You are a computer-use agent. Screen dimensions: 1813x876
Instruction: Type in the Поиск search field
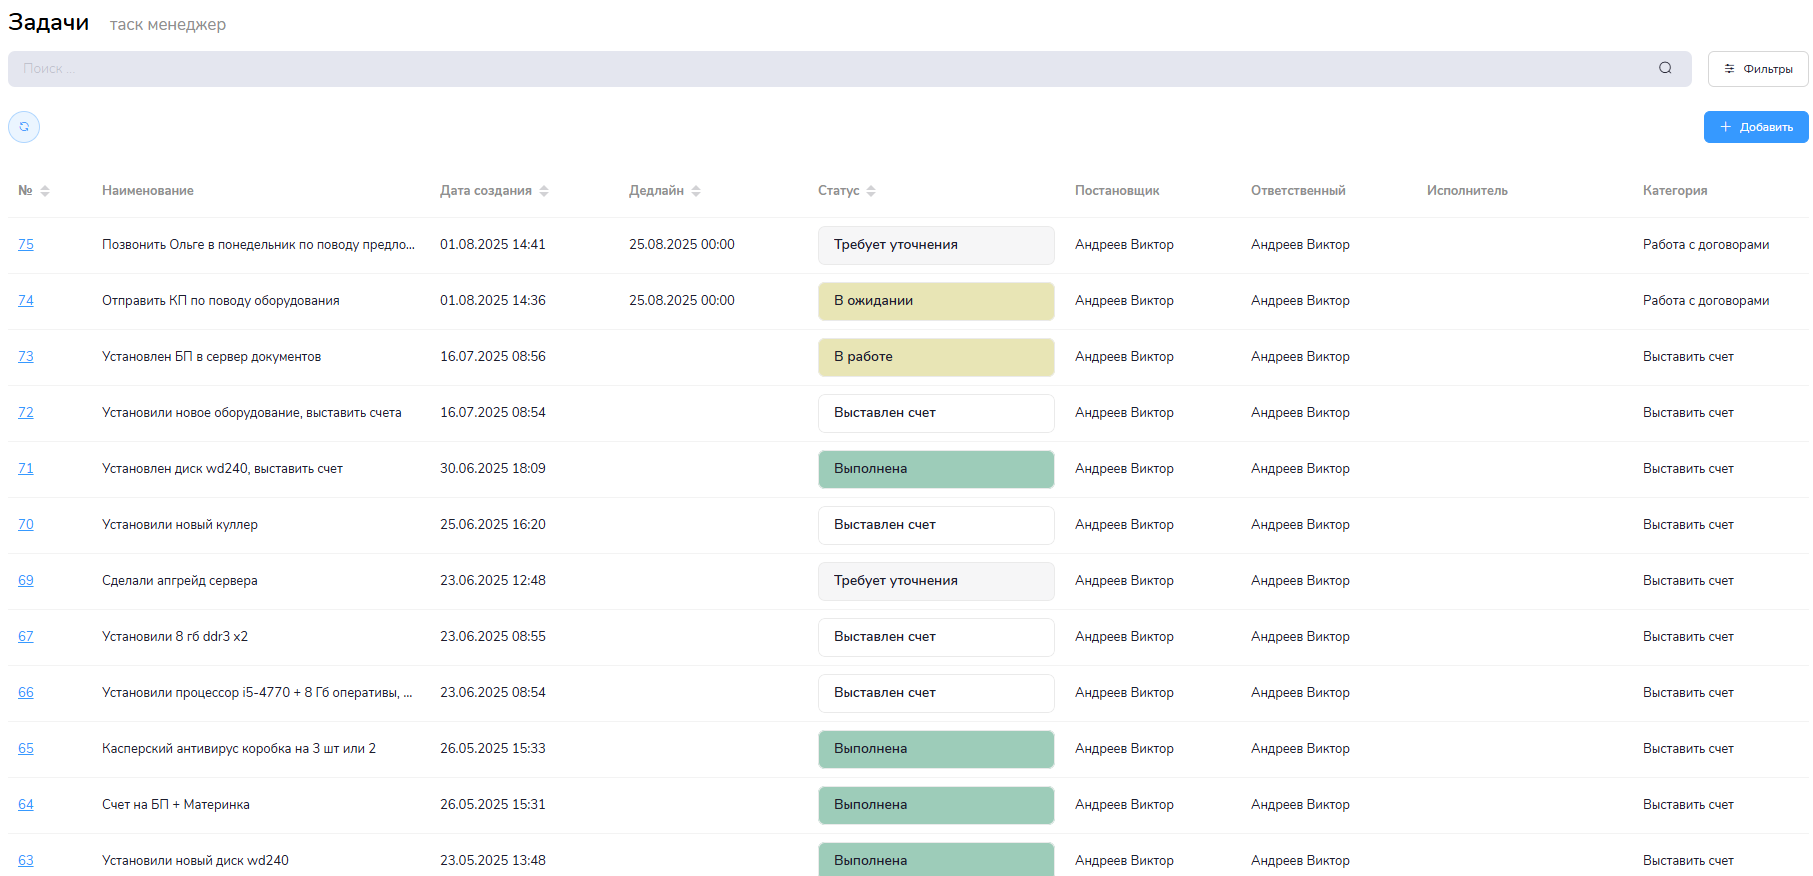point(830,69)
